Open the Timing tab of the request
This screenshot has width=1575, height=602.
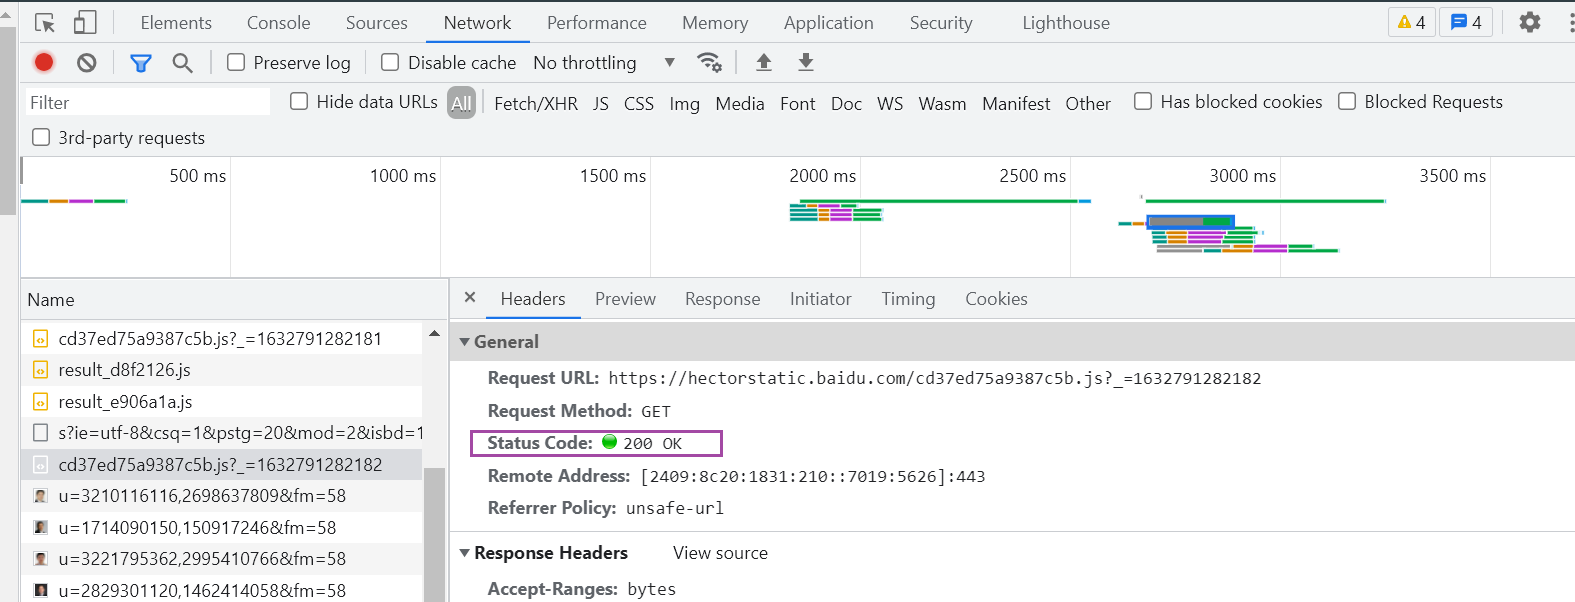click(908, 299)
